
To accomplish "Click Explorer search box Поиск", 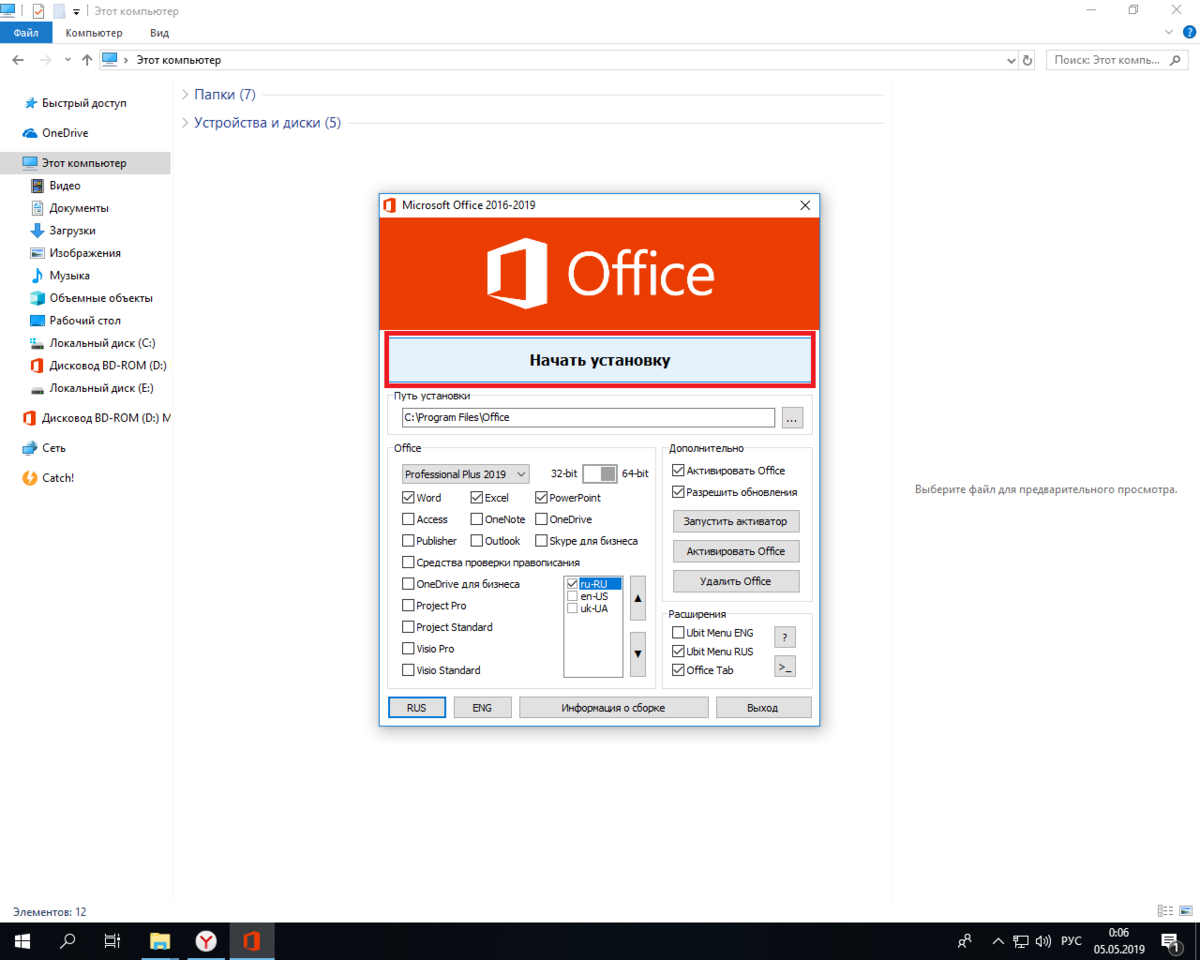I will tap(1117, 60).
